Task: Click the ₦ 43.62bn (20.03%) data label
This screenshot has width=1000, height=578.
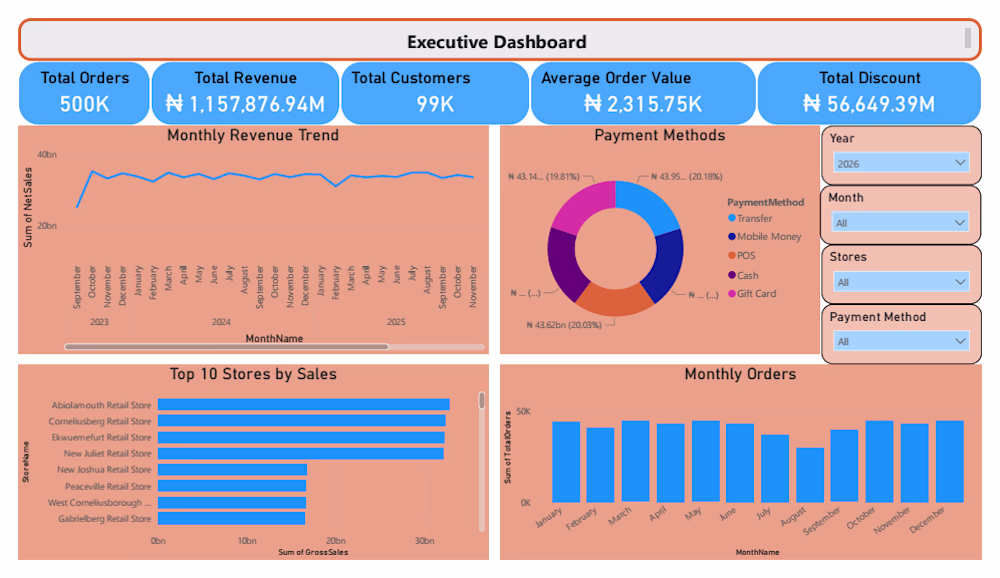Action: (564, 325)
